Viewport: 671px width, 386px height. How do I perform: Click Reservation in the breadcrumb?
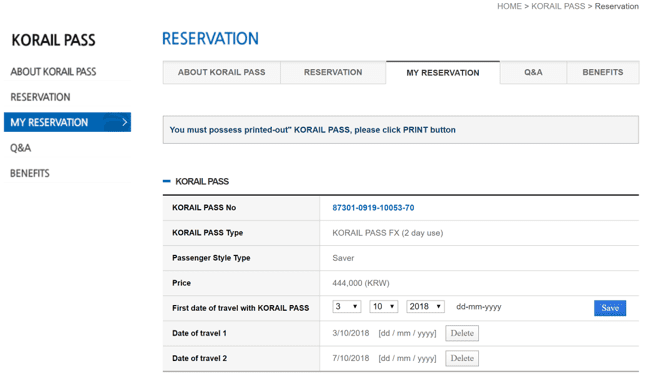617,6
